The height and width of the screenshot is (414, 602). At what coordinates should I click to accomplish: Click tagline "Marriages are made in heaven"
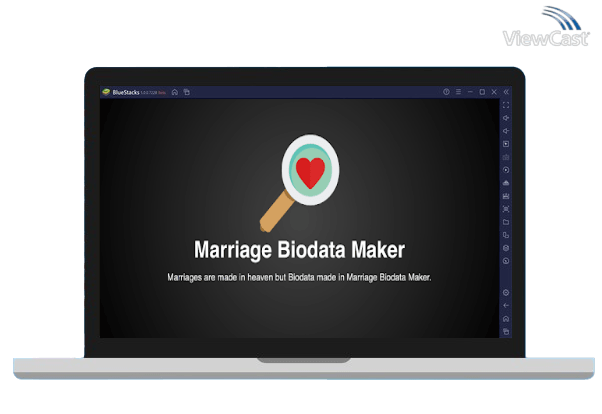[x=220, y=277]
